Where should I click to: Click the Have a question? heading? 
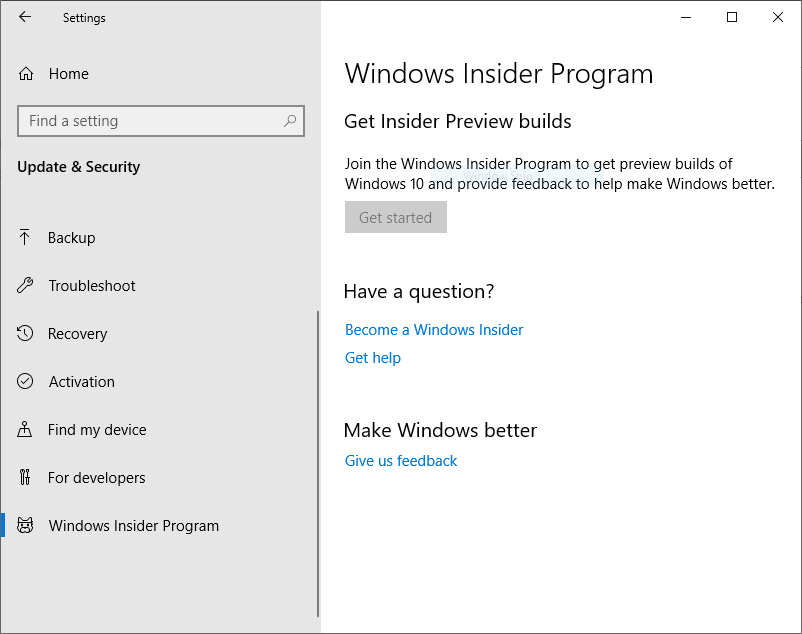[x=419, y=291]
